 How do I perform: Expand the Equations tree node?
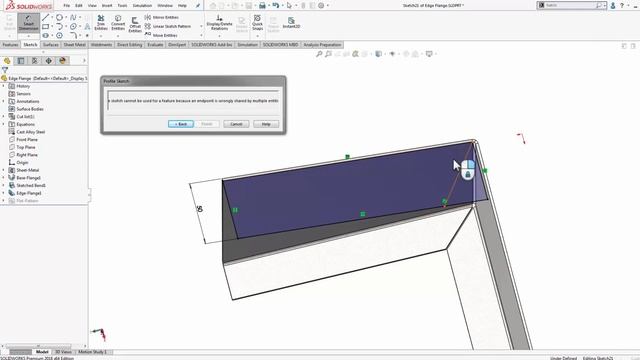tap(4, 124)
